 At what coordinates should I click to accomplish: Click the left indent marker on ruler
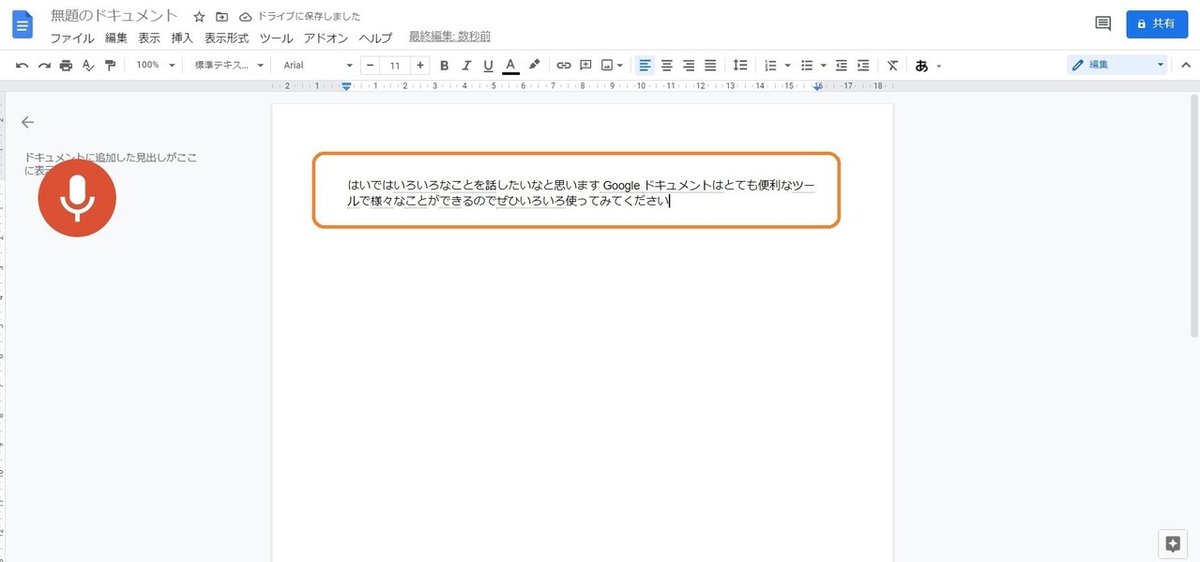tap(346, 87)
